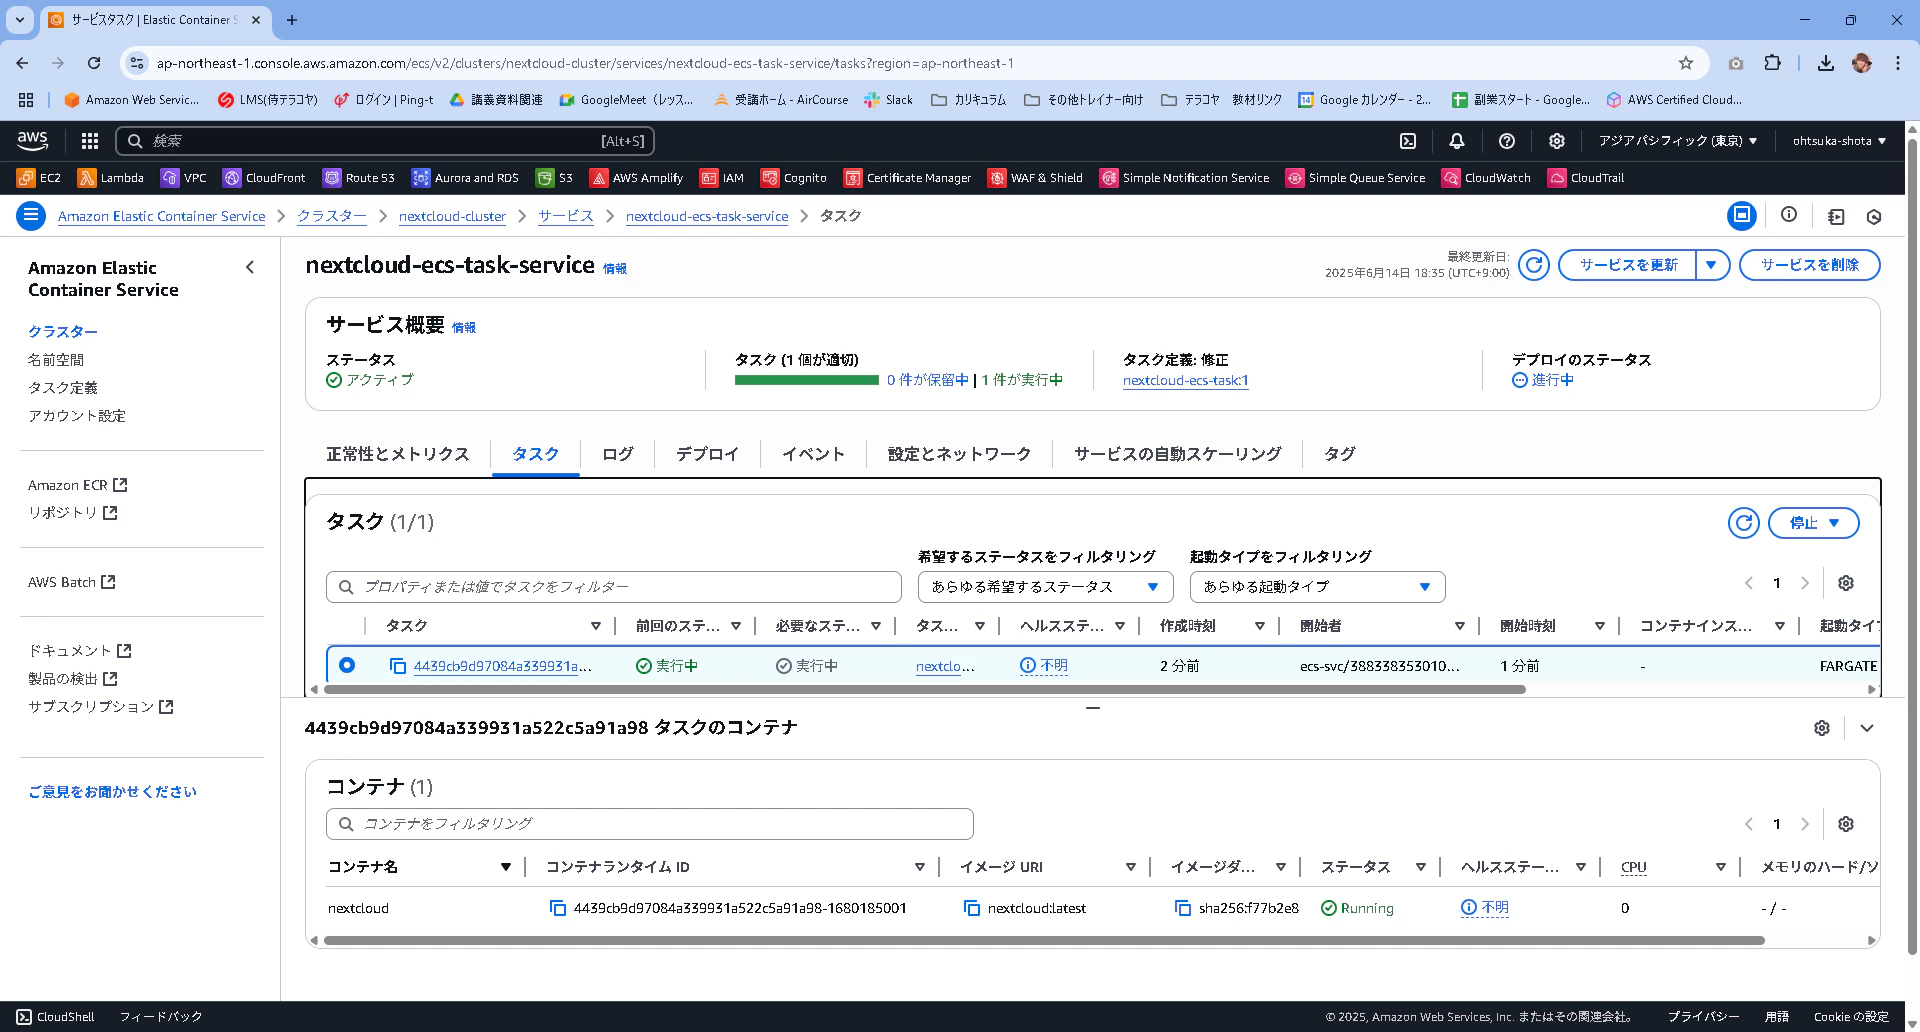
Task: Open the nextcloud-cluster breadcrumb link
Action: [452, 216]
